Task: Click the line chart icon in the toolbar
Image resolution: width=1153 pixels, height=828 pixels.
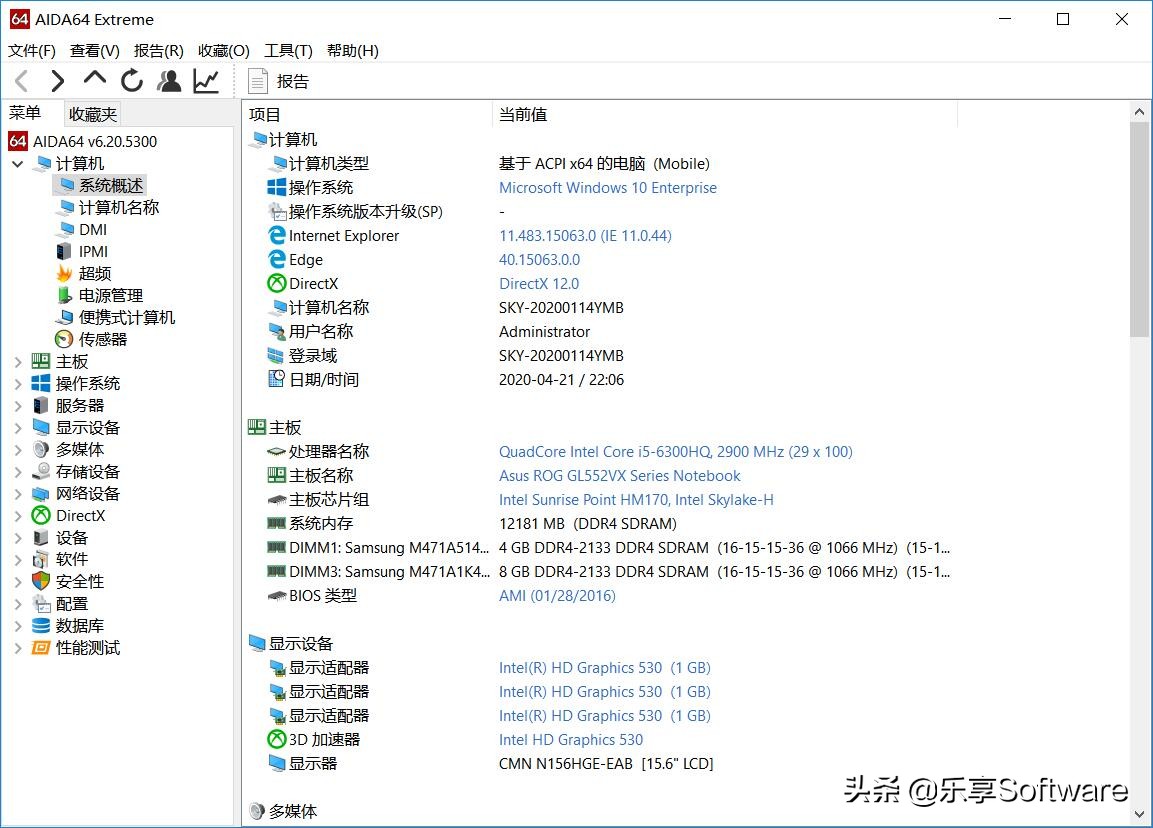Action: [x=205, y=81]
